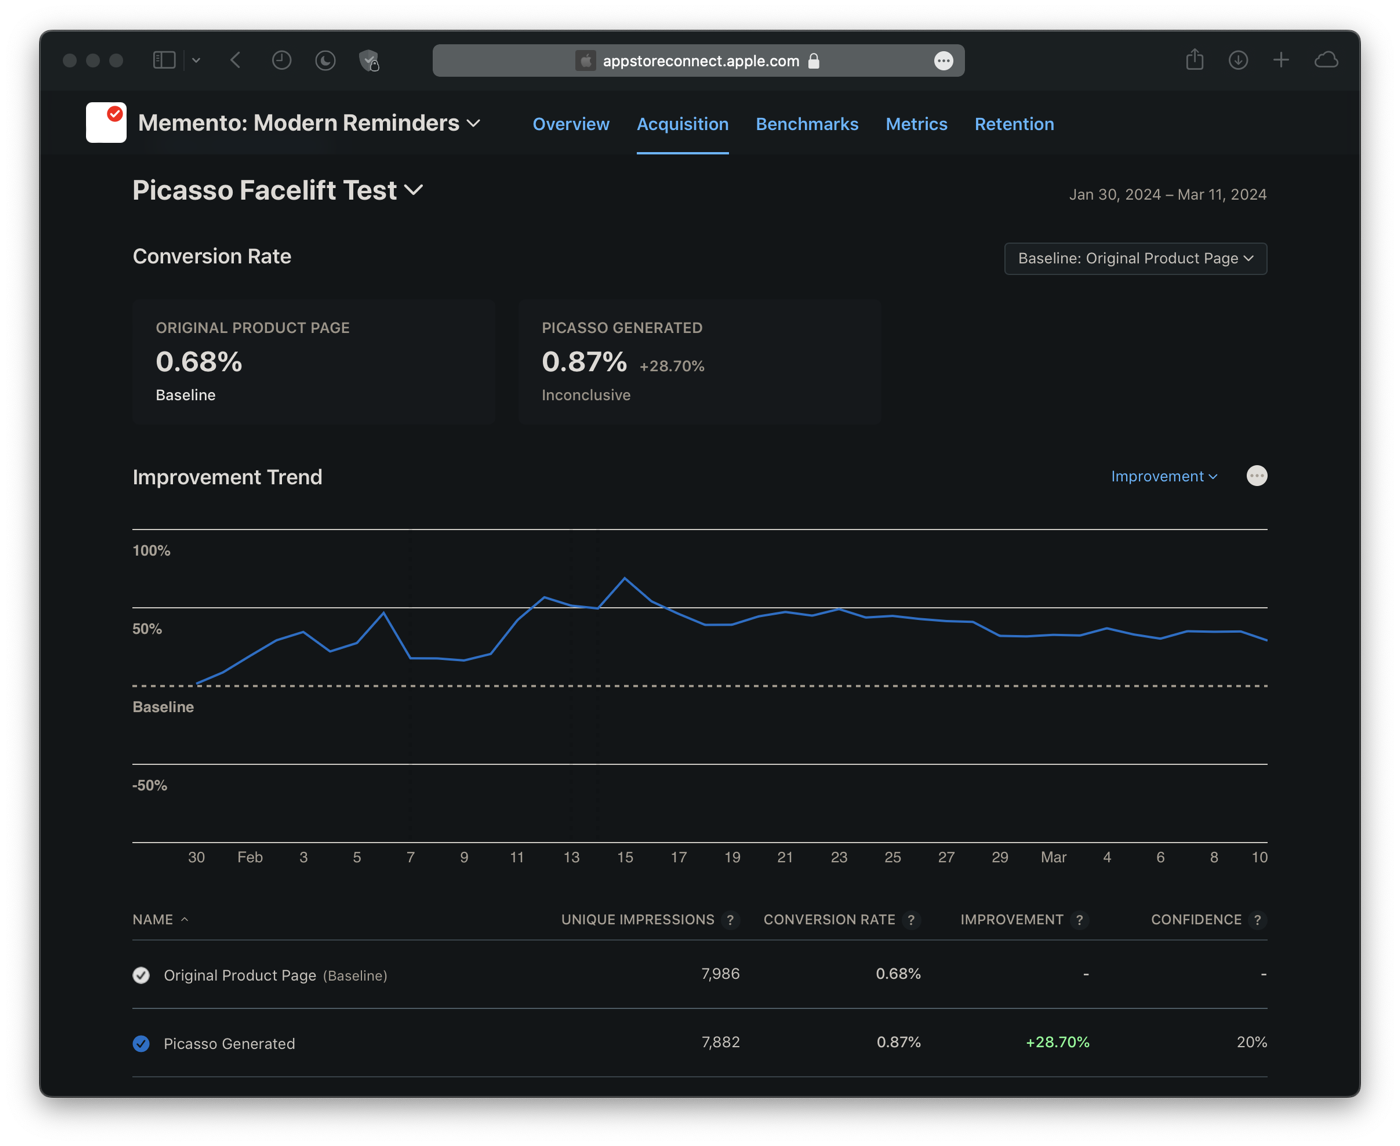Viewport: 1400px width, 1146px height.
Task: Expand the Picasso Facelift Test dropdown
Action: pyautogui.click(x=278, y=190)
